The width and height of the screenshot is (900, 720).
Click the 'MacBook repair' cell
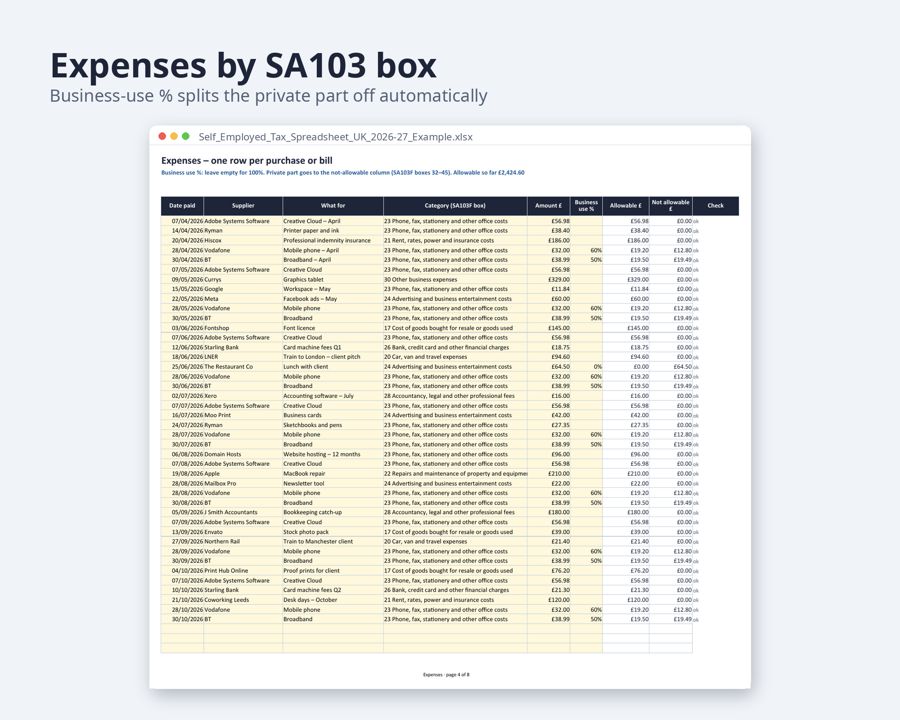coord(333,474)
